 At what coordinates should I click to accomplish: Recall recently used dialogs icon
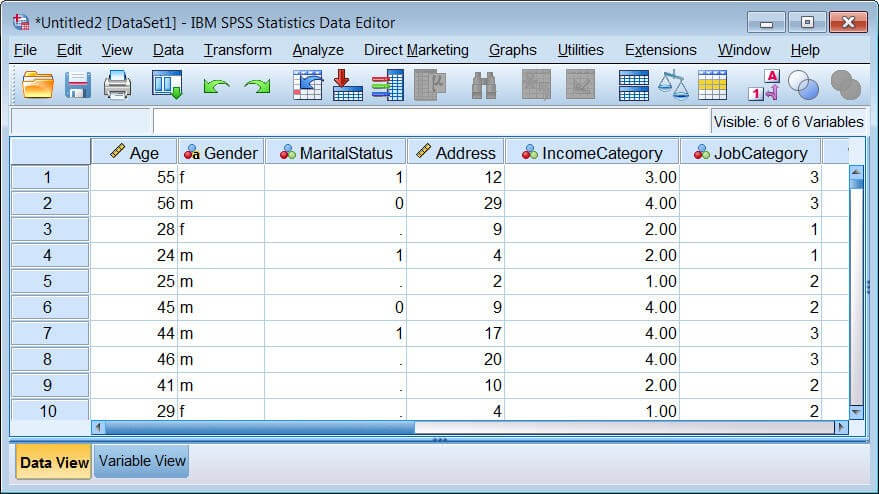167,85
